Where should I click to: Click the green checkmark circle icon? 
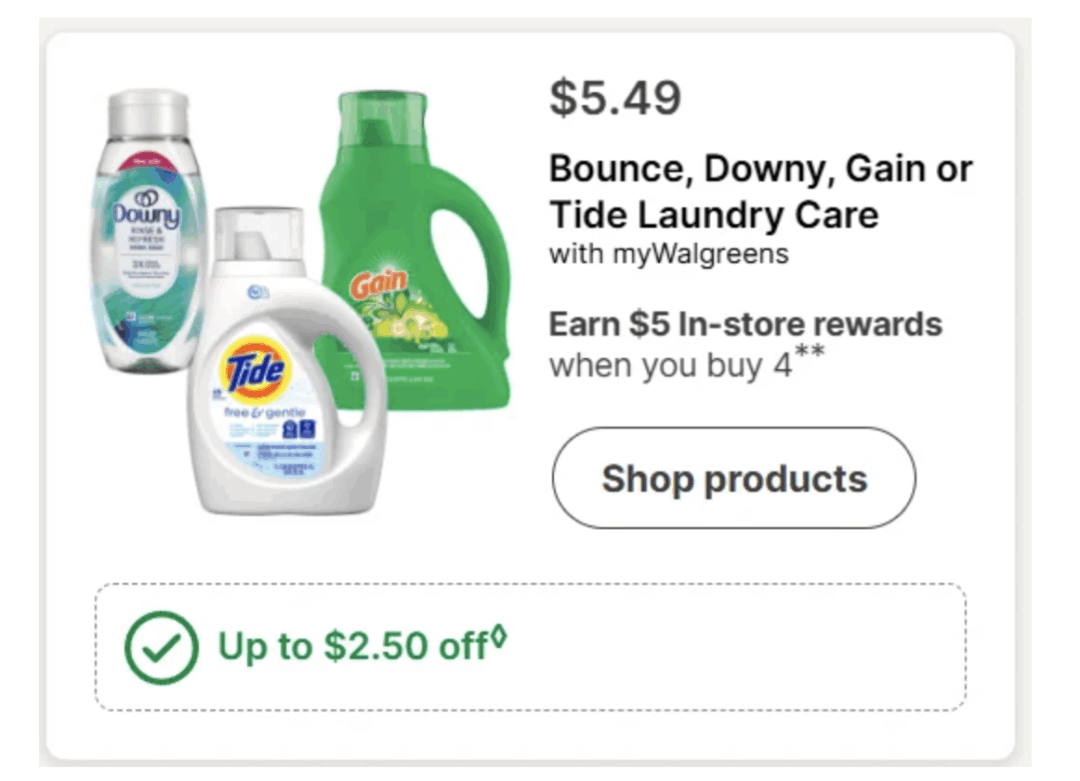(x=161, y=647)
